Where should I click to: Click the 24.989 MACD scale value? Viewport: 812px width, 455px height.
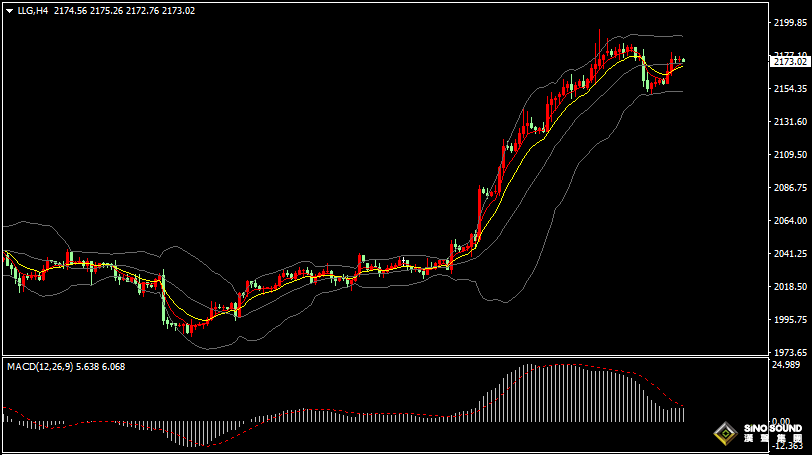788,365
